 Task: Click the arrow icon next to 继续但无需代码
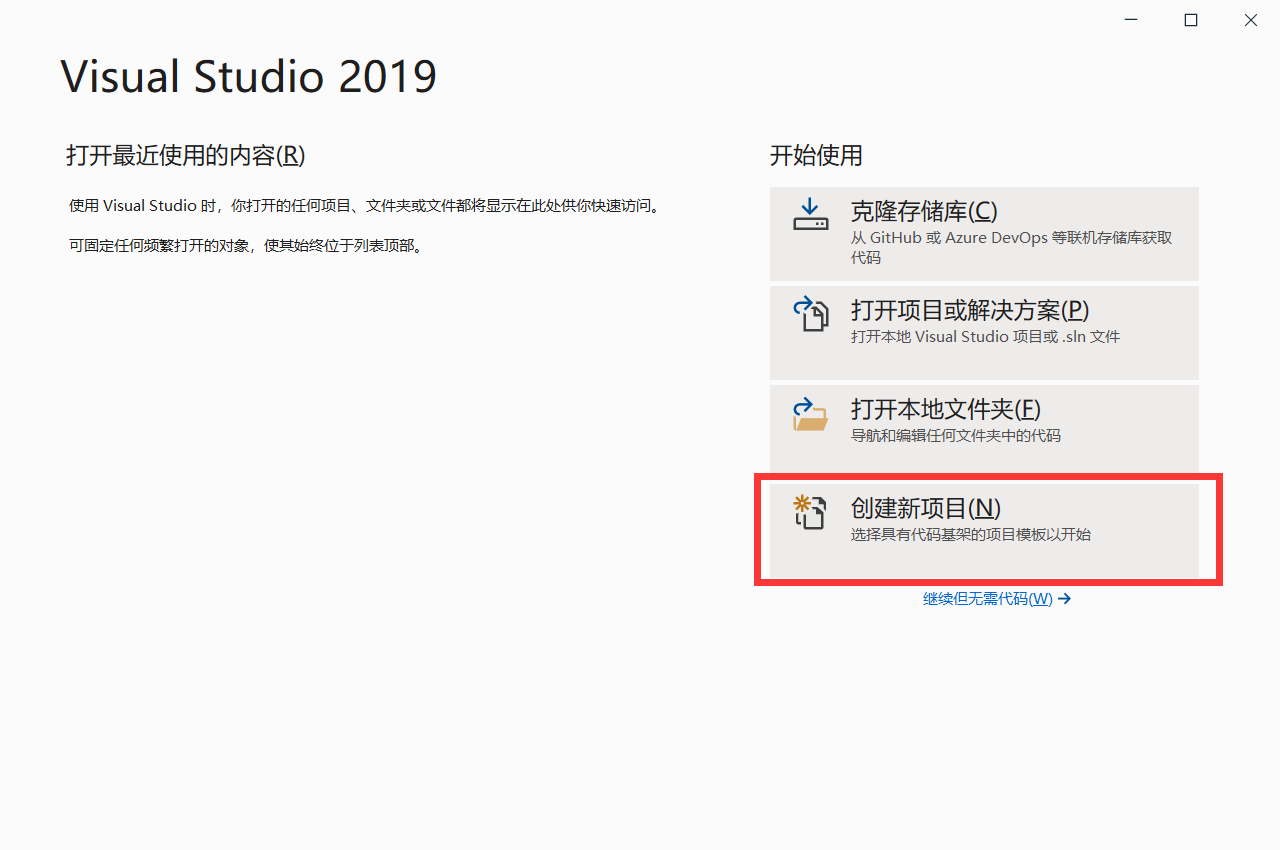(1064, 598)
